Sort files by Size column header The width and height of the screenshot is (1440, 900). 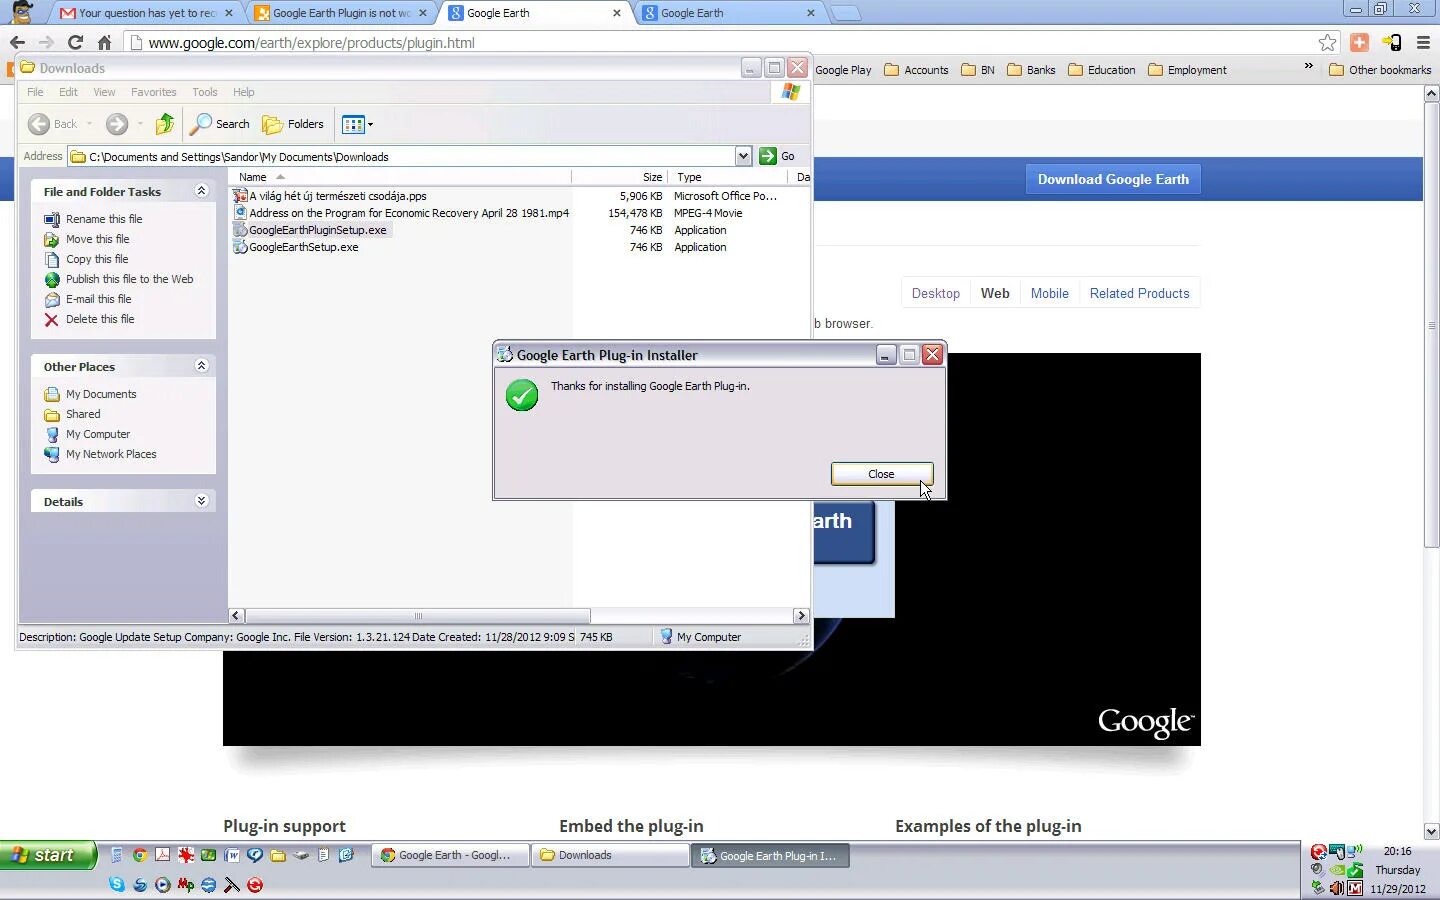pos(618,177)
